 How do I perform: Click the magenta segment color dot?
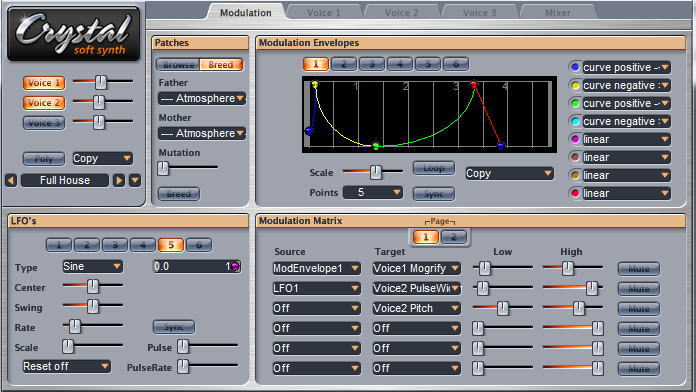575,139
